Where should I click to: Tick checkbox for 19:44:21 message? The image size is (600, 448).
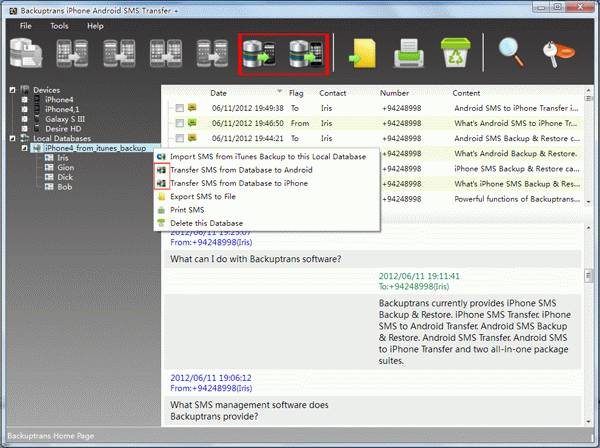pos(179,138)
